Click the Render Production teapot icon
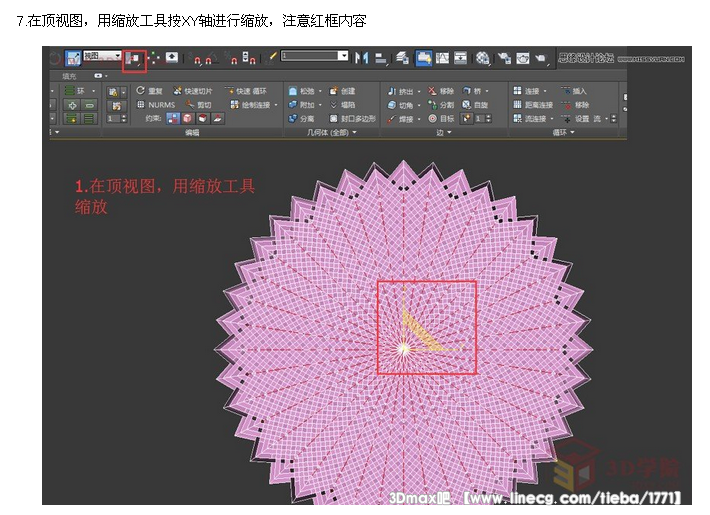Image resolution: width=710 pixels, height=515 pixels. [541, 58]
